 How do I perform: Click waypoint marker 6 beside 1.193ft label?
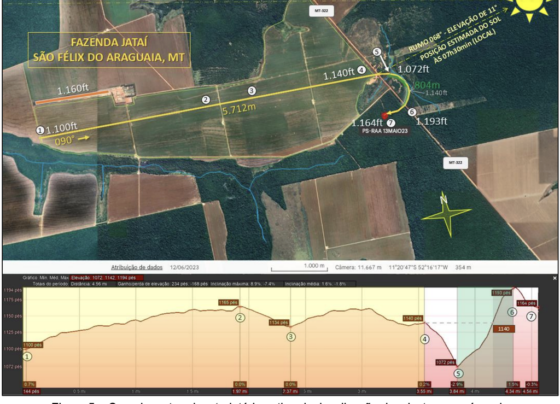pyautogui.click(x=412, y=112)
